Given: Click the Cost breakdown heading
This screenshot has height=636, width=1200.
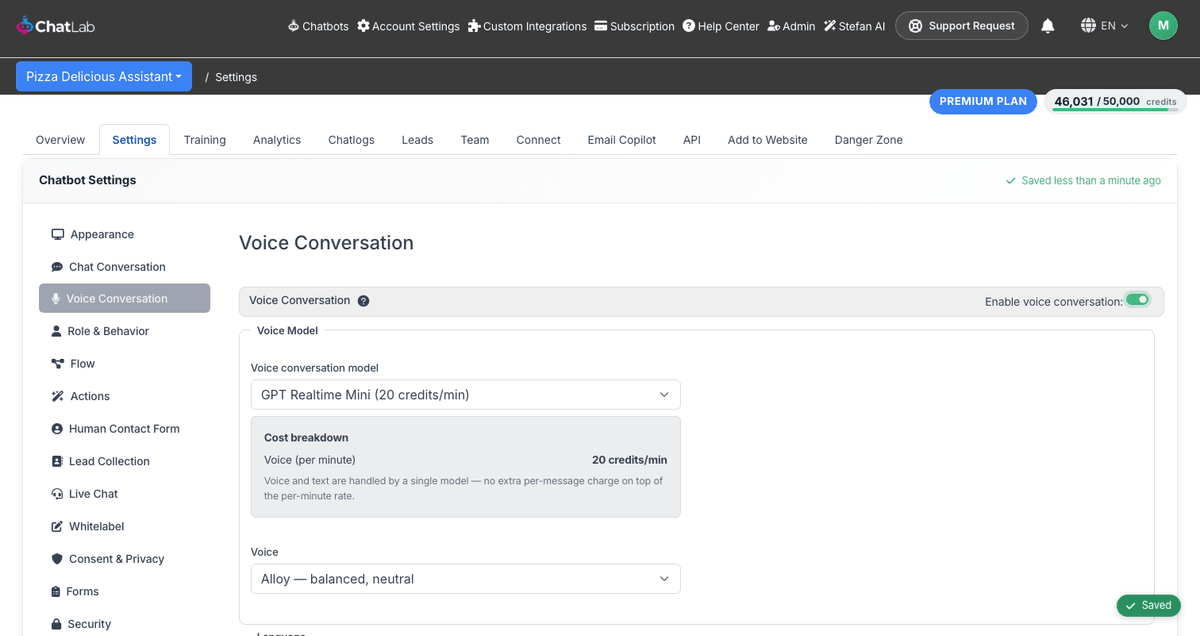Looking at the screenshot, I should click(306, 438).
